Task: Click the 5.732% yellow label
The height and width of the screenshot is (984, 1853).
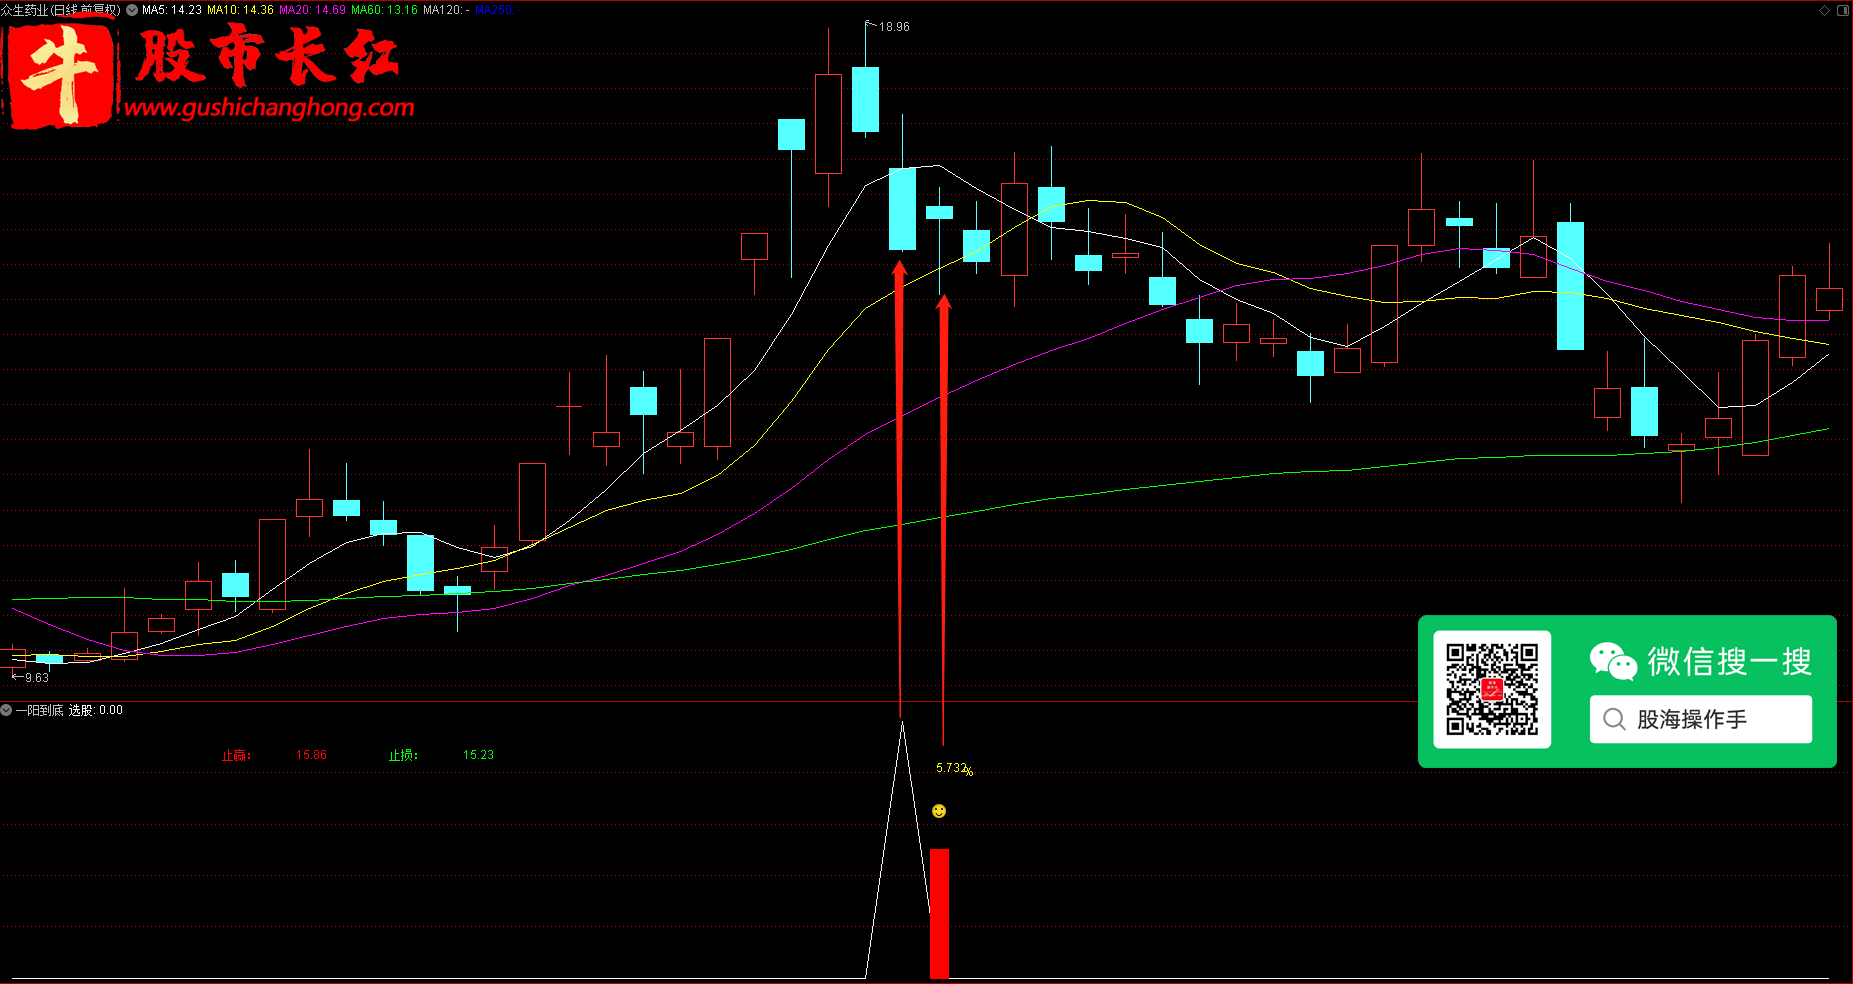Action: pos(954,769)
